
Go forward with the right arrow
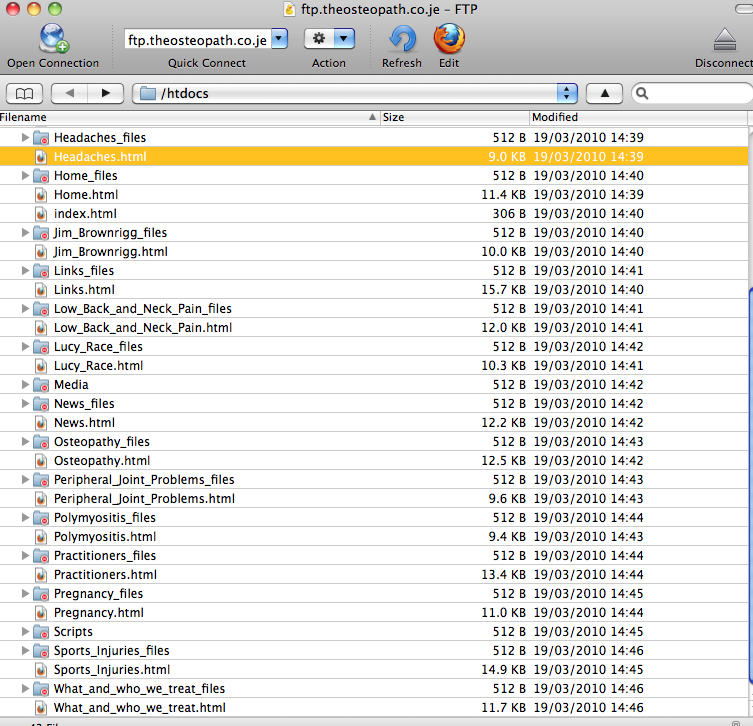(x=106, y=93)
